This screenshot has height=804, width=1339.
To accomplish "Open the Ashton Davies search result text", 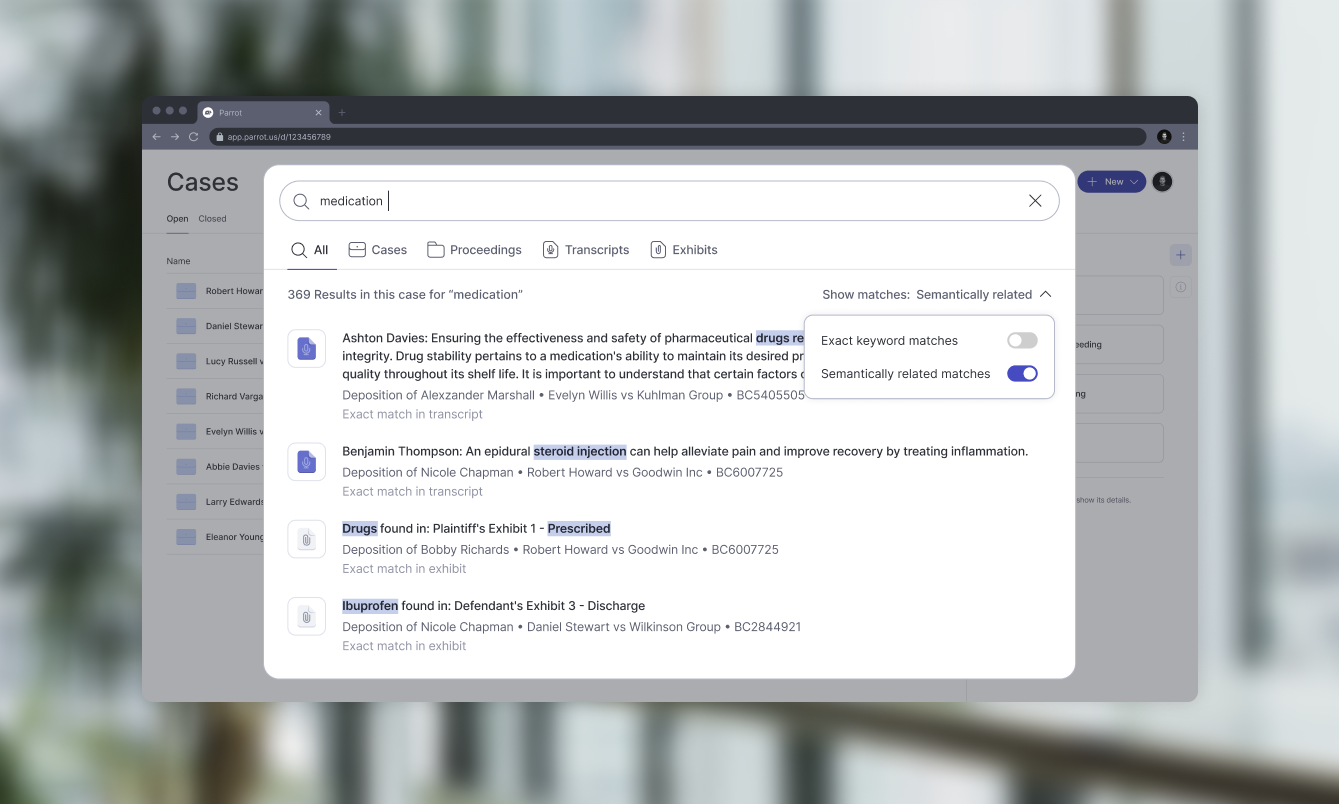I will click(573, 356).
